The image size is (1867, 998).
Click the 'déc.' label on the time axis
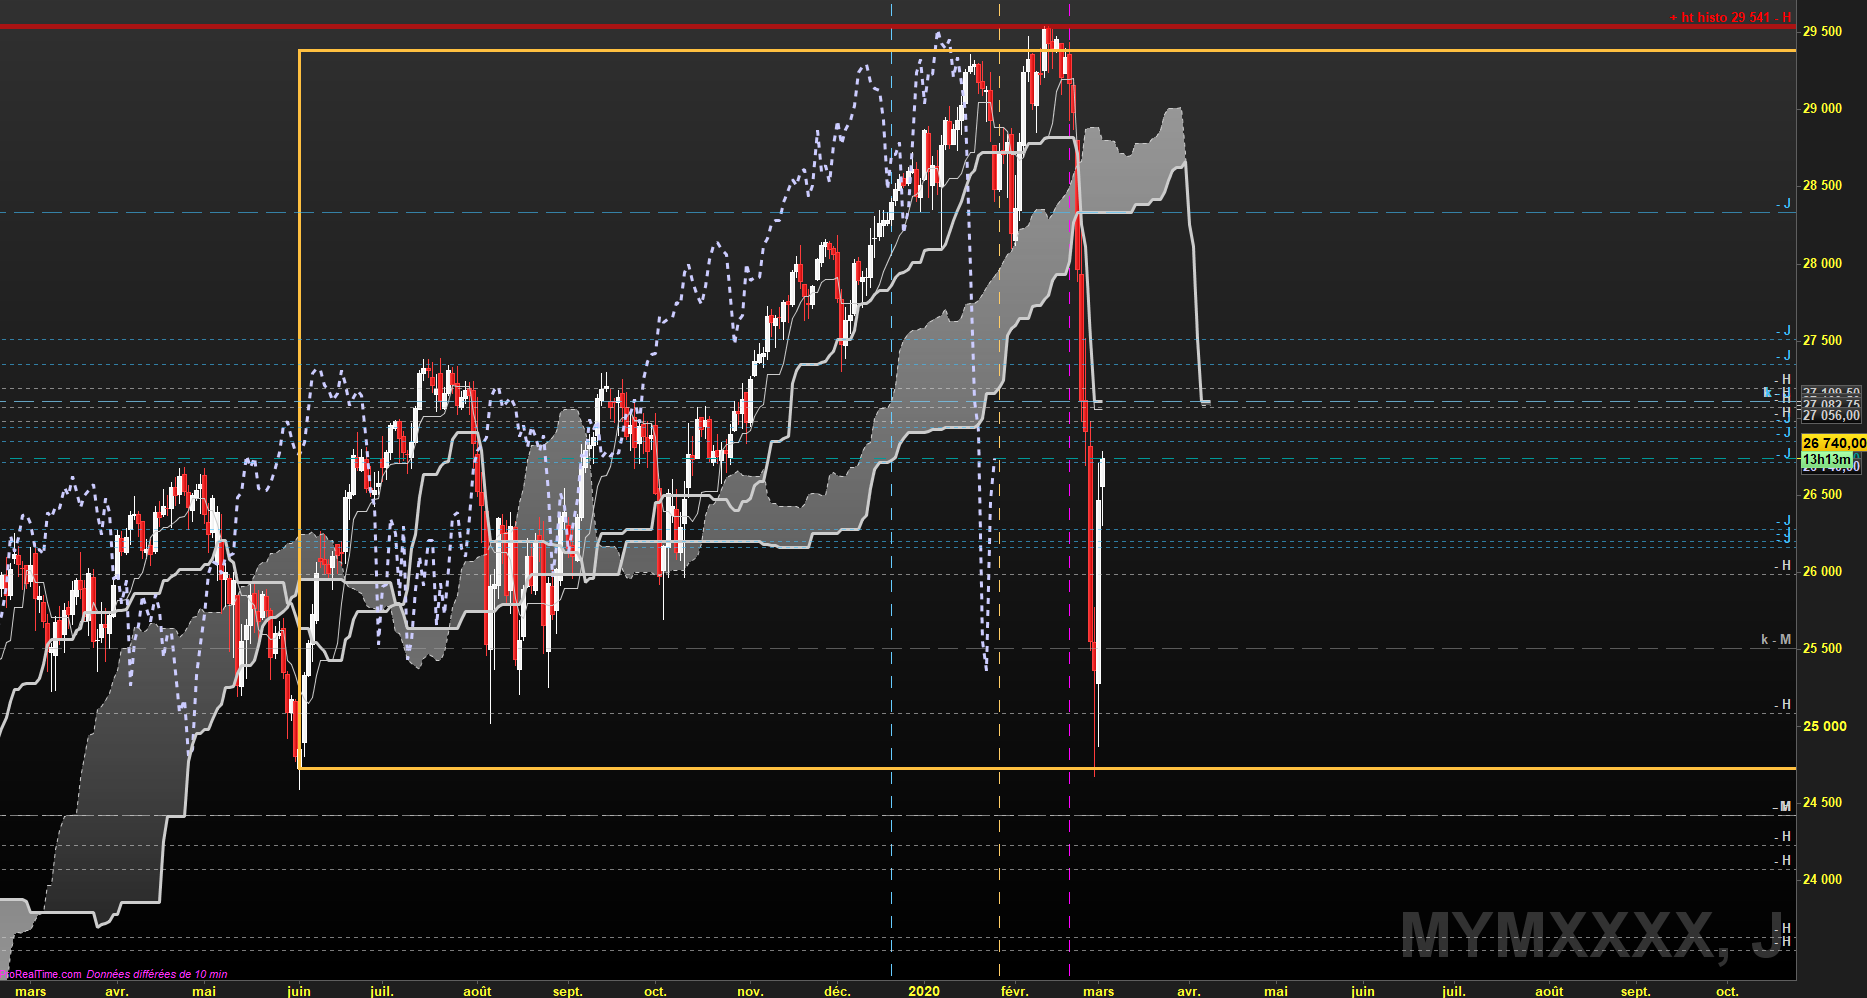tap(837, 991)
